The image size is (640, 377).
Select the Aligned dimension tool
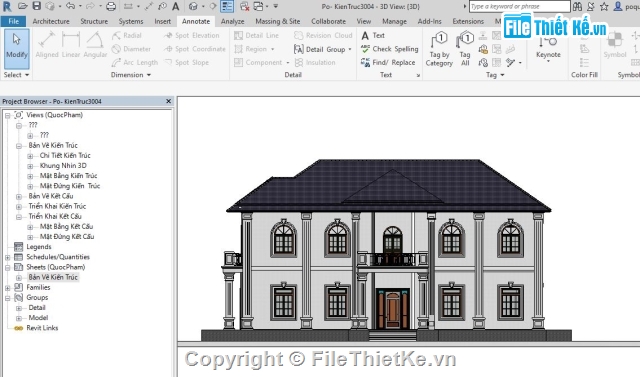click(47, 45)
